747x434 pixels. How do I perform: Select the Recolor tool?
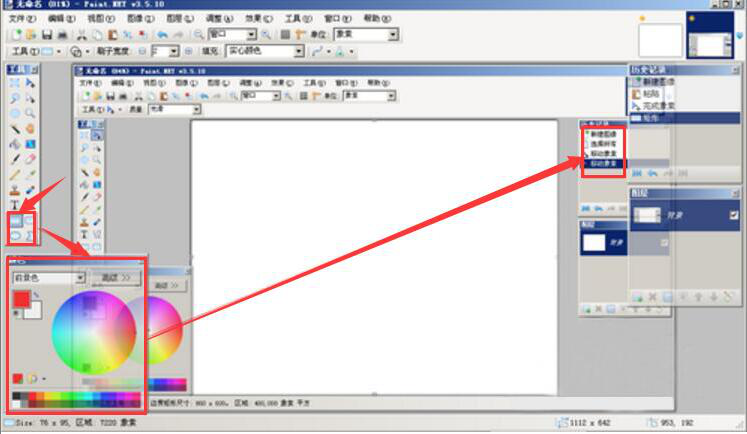(x=30, y=191)
